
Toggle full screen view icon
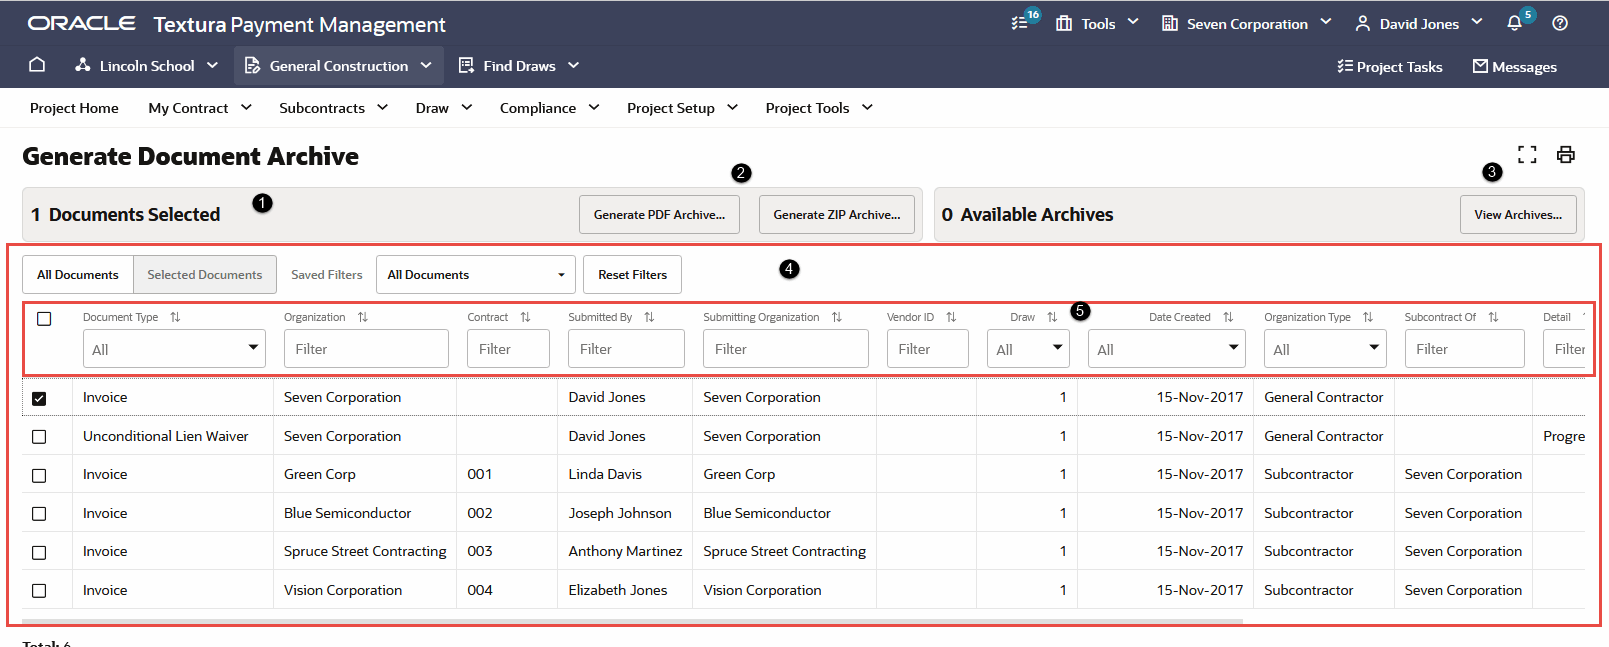pyautogui.click(x=1527, y=154)
